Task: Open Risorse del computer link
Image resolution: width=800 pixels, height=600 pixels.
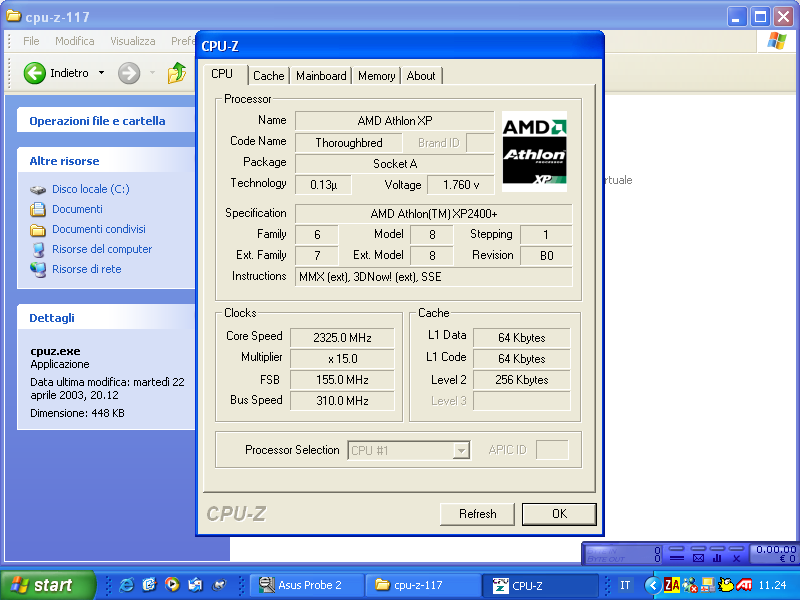Action: (102, 249)
